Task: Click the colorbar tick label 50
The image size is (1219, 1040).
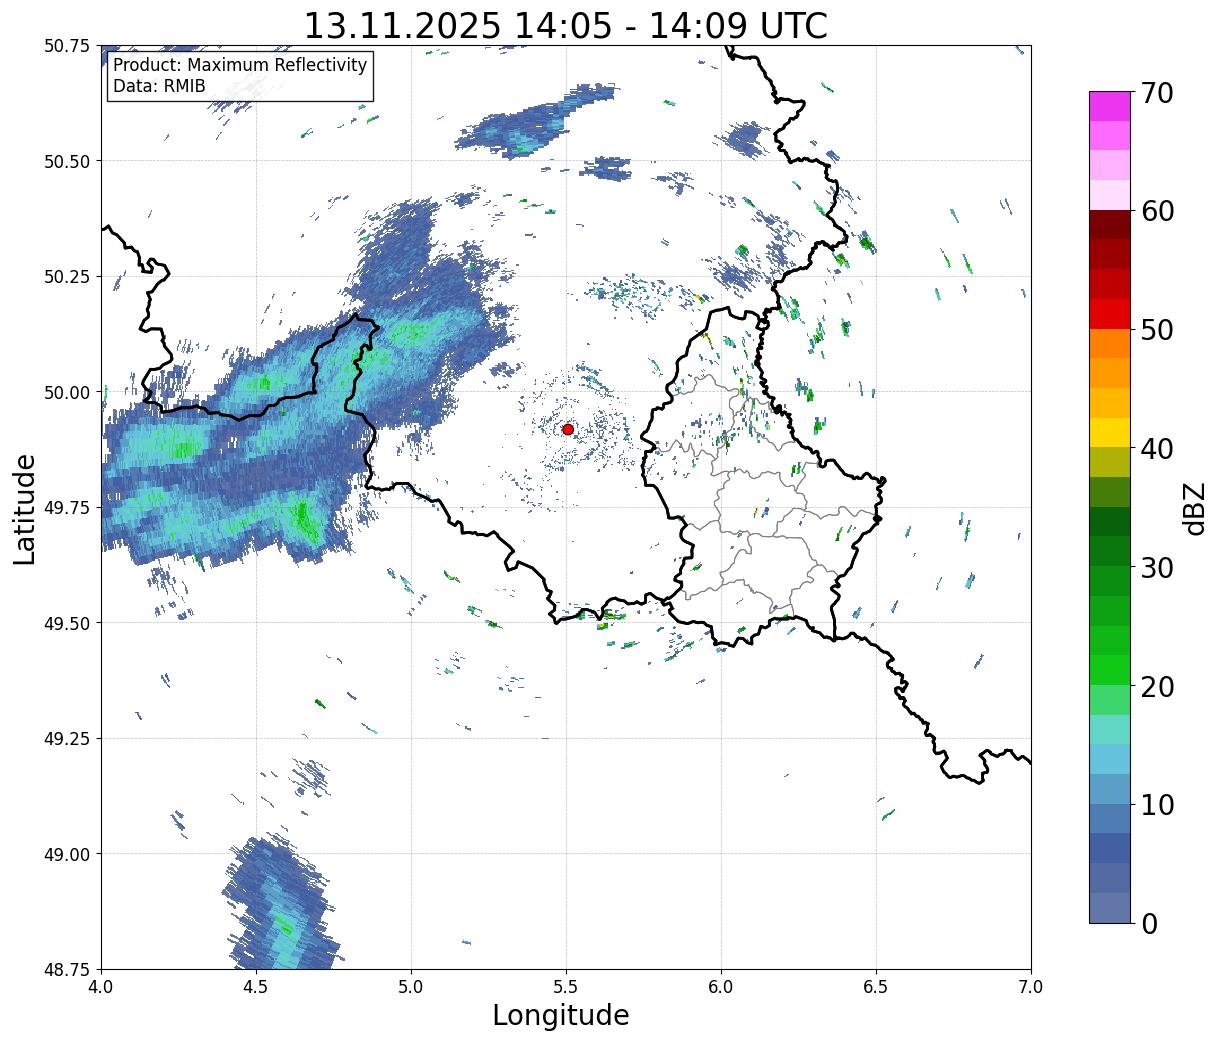Action: [1156, 330]
